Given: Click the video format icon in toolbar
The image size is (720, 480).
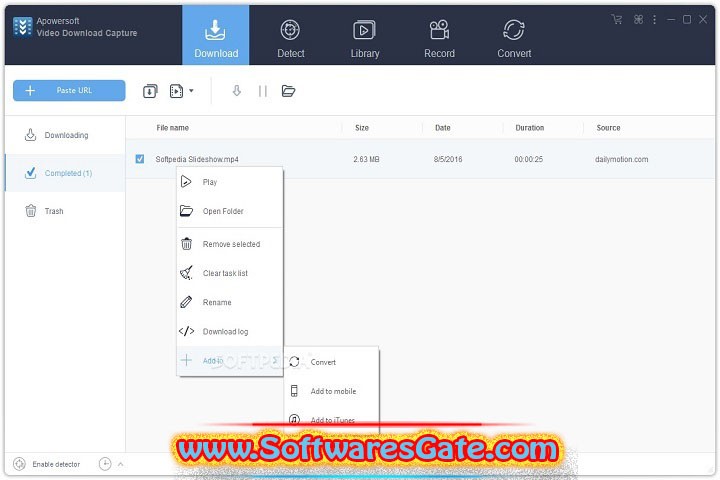Looking at the screenshot, I should pos(176,91).
